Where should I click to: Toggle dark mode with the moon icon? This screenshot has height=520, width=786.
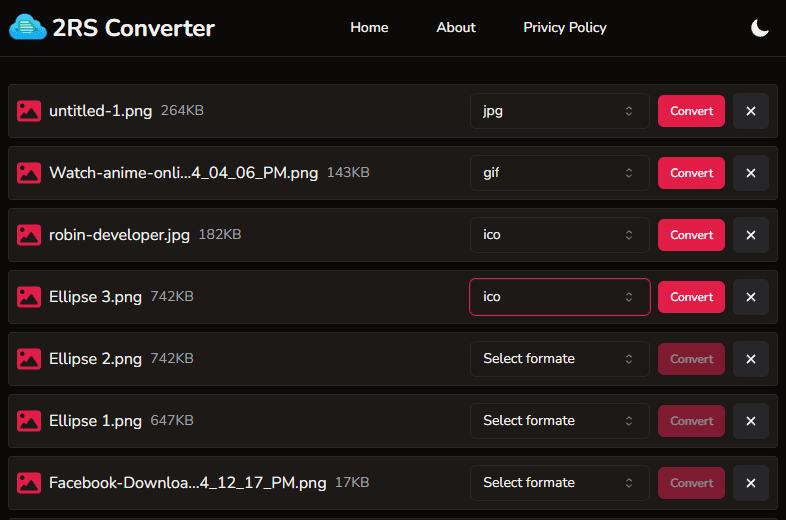(759, 28)
